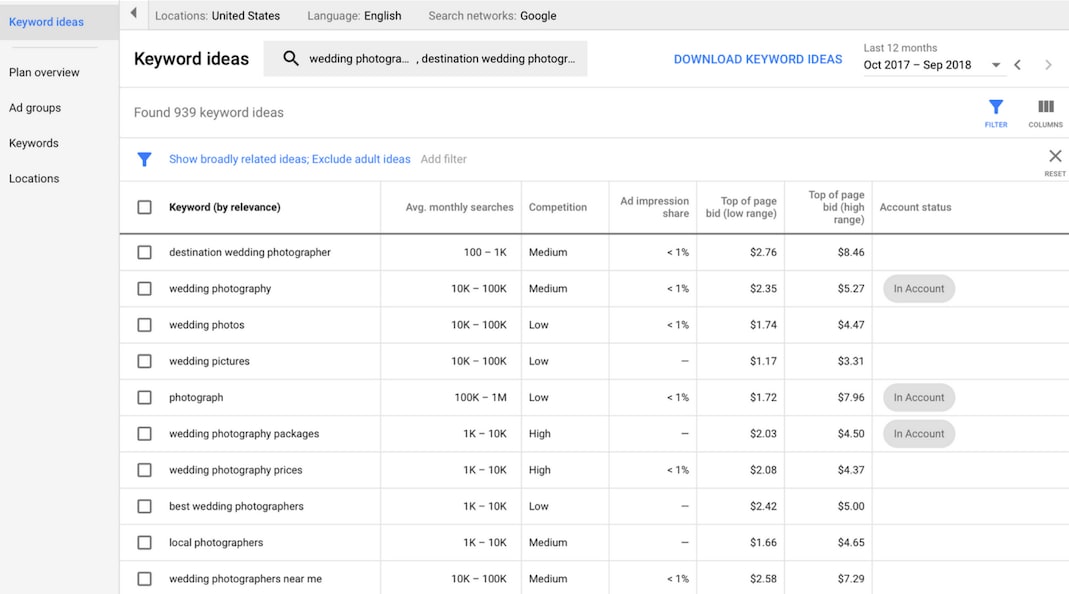
Task: Sort by Top of page bid (high range)
Action: click(836, 207)
